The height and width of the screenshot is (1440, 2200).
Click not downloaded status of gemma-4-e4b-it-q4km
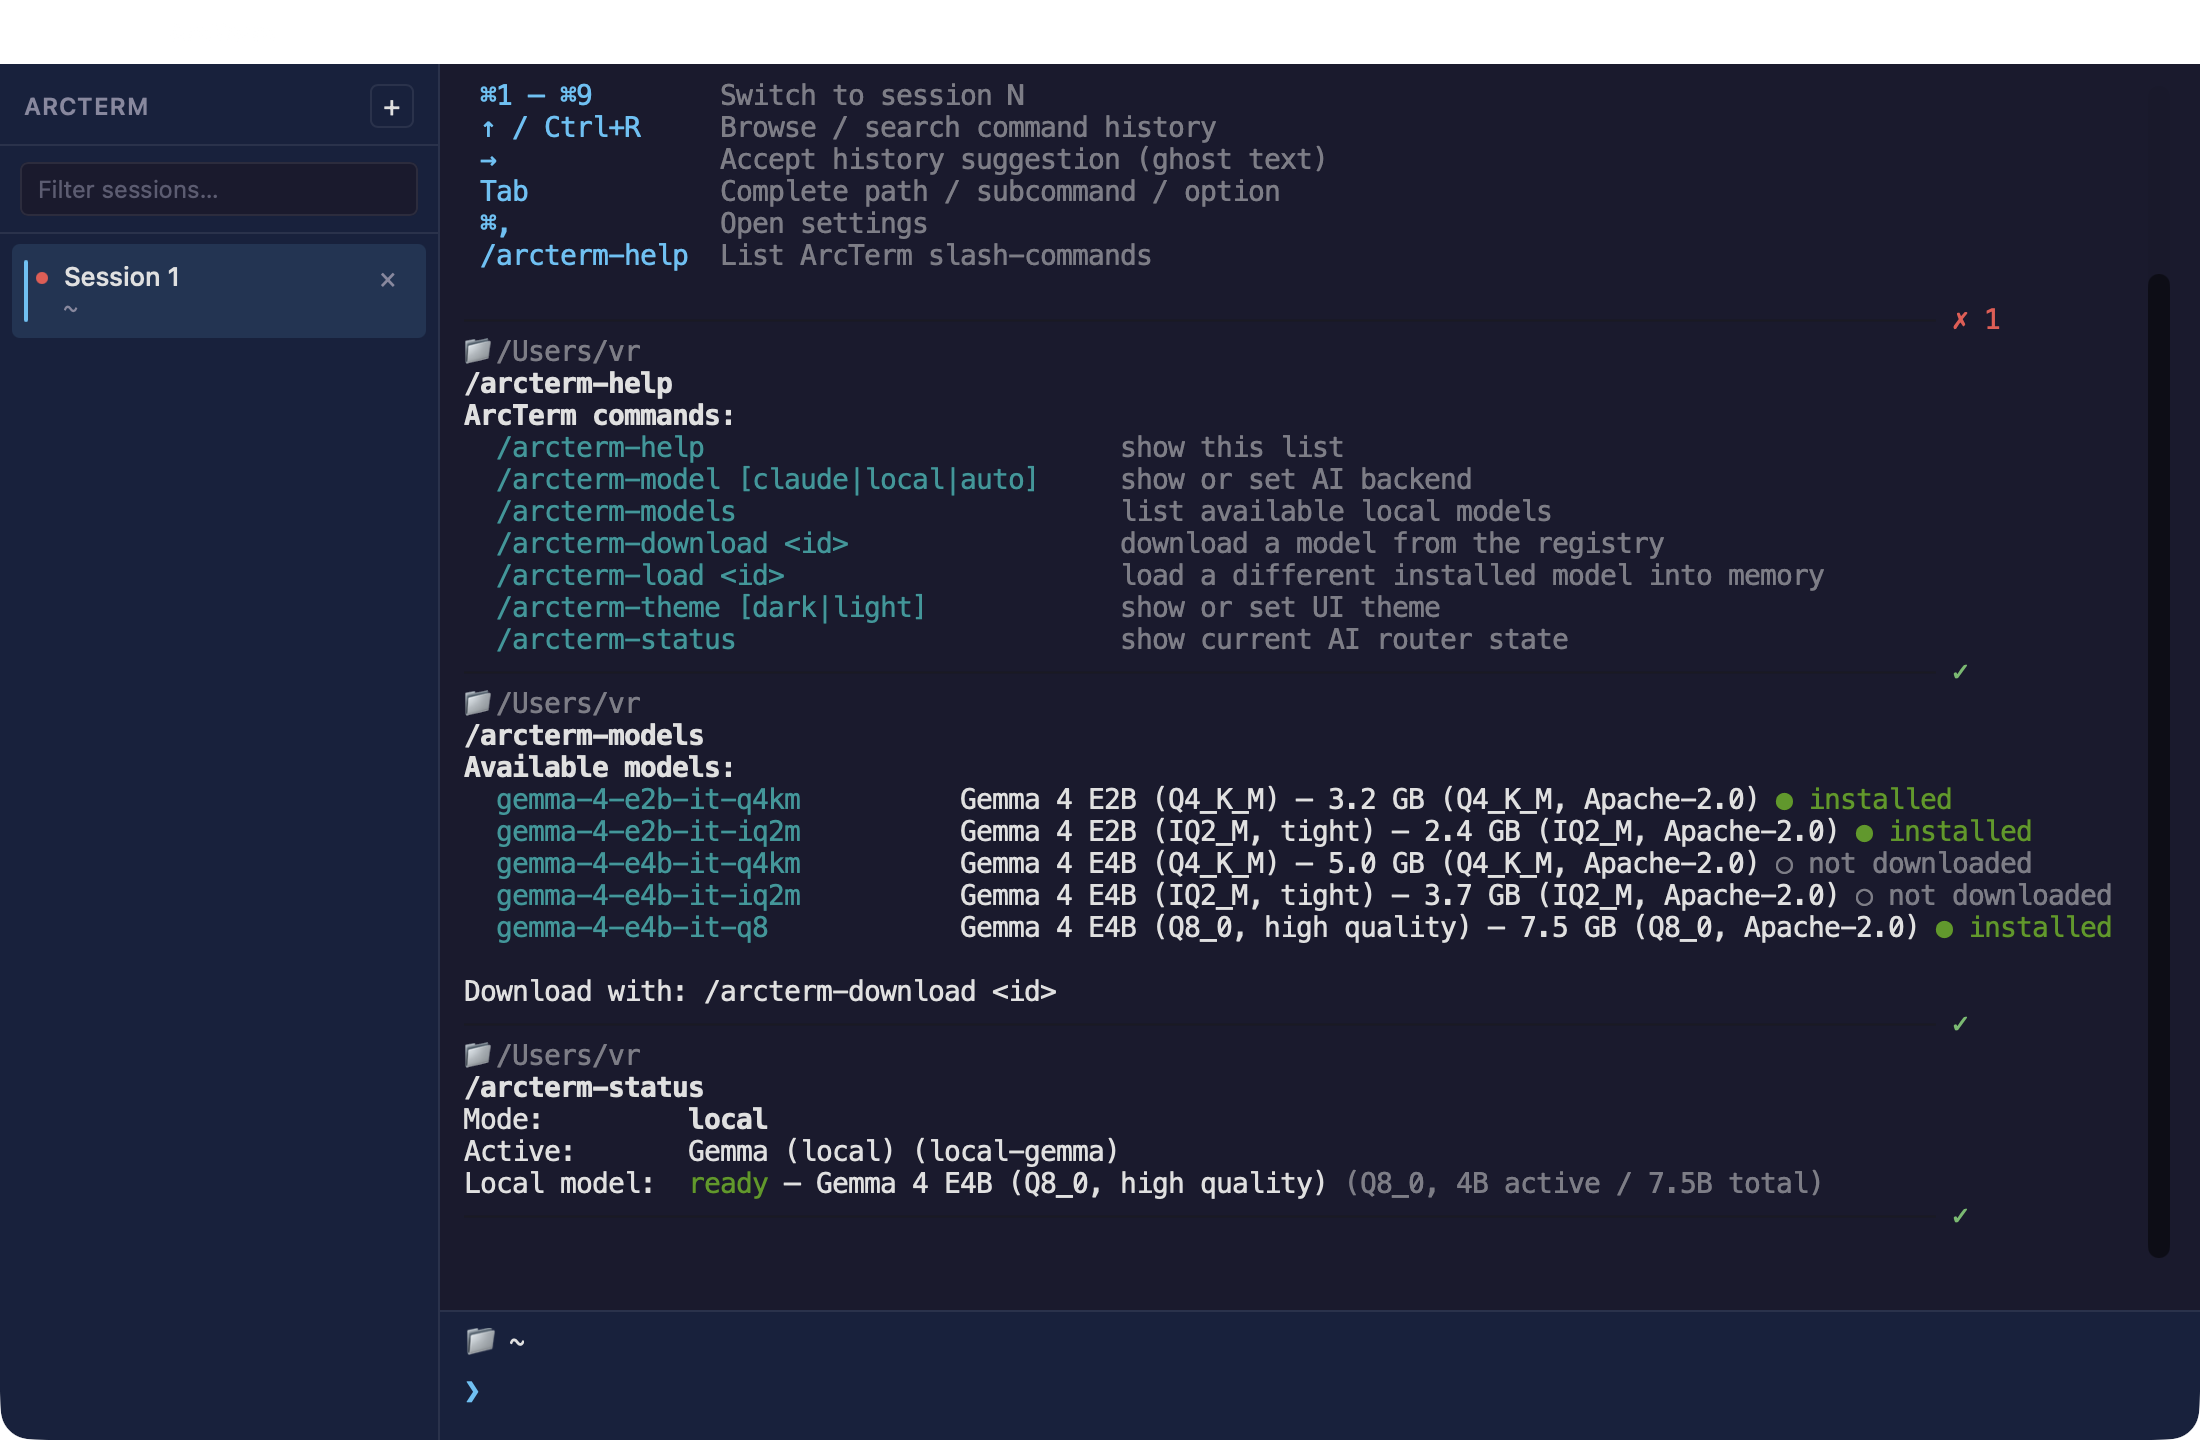[1904, 864]
